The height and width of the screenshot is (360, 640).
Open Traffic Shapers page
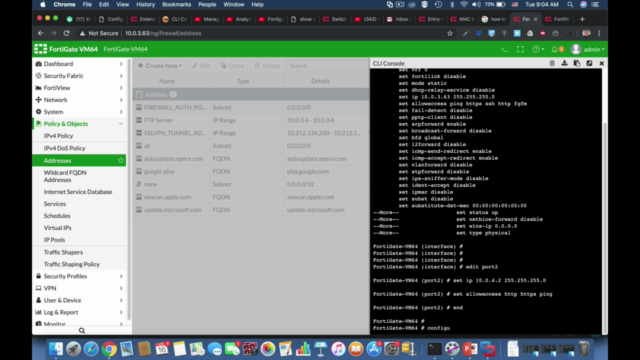[63, 252]
